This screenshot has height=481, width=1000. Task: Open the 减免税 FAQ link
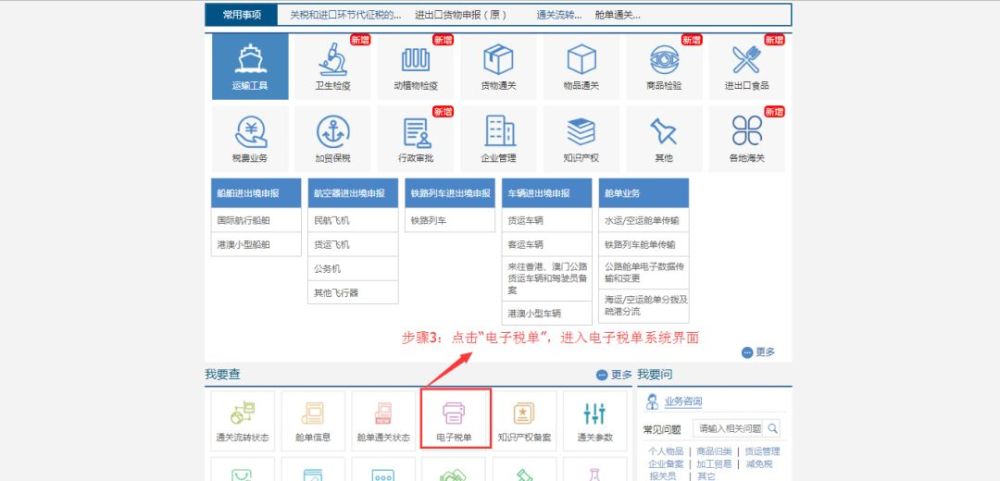coord(758,464)
